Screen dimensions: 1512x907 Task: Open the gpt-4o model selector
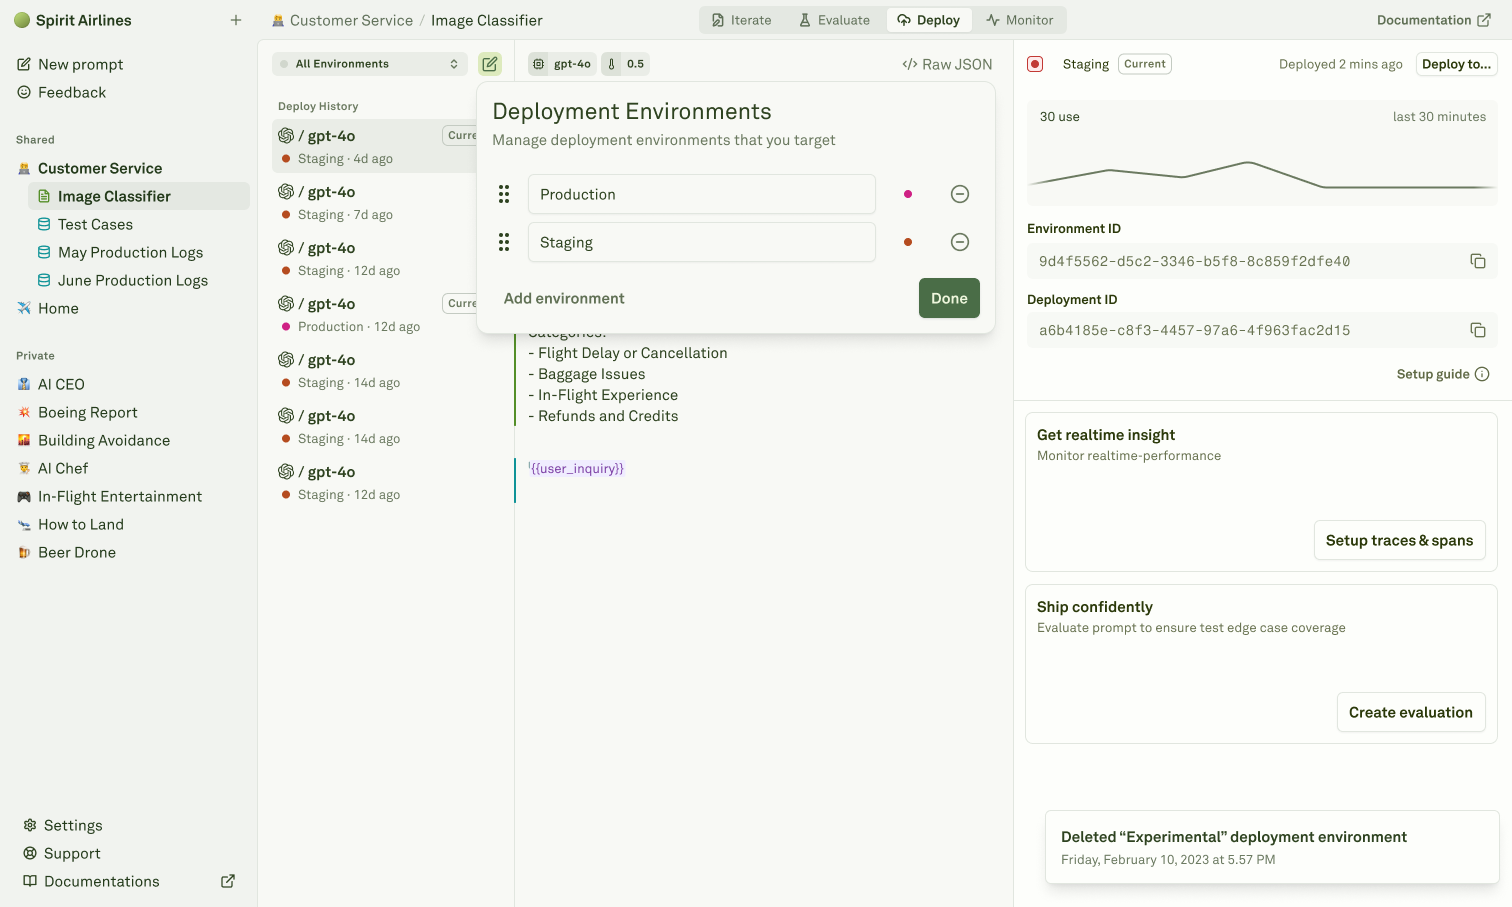(561, 63)
